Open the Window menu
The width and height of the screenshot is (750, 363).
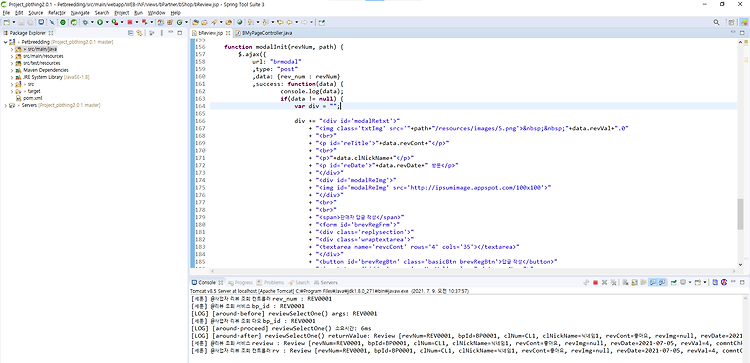pos(156,13)
